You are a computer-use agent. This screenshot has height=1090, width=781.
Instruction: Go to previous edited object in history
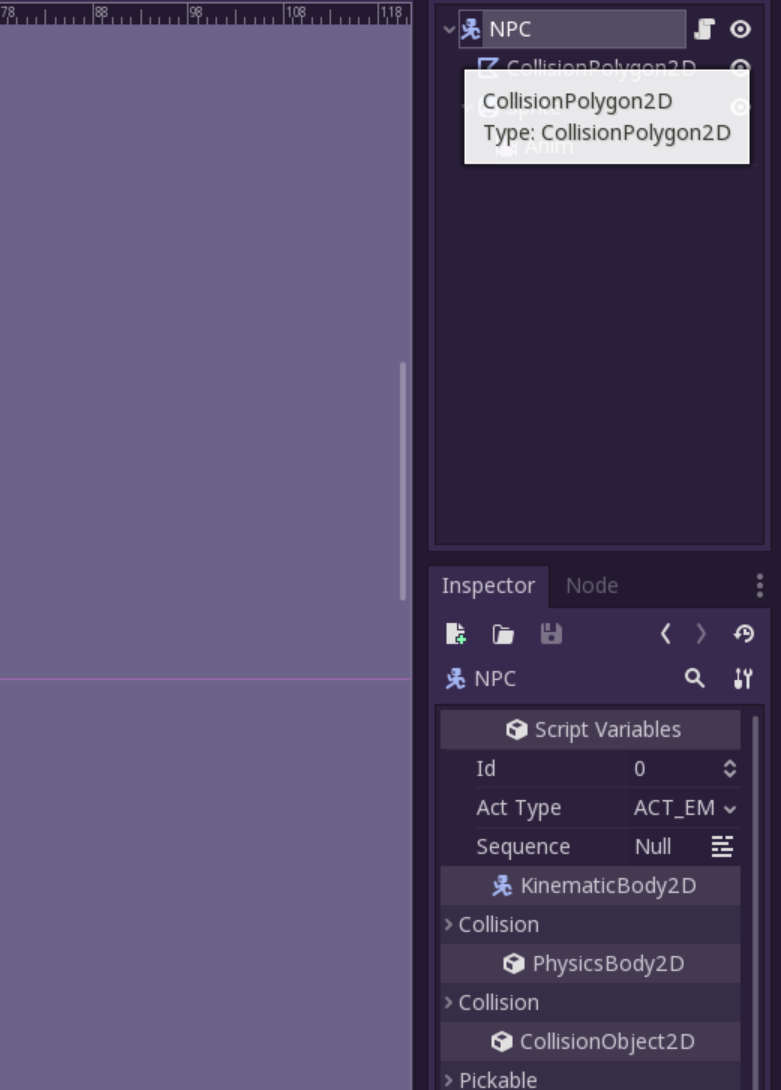(666, 633)
